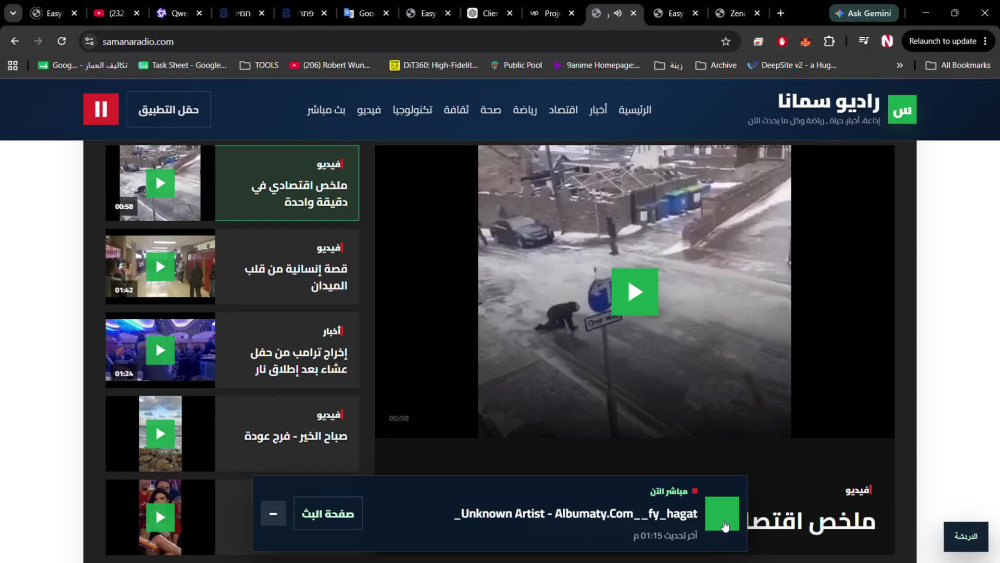Open the ثقافة section
1000x563 pixels.
(456, 110)
